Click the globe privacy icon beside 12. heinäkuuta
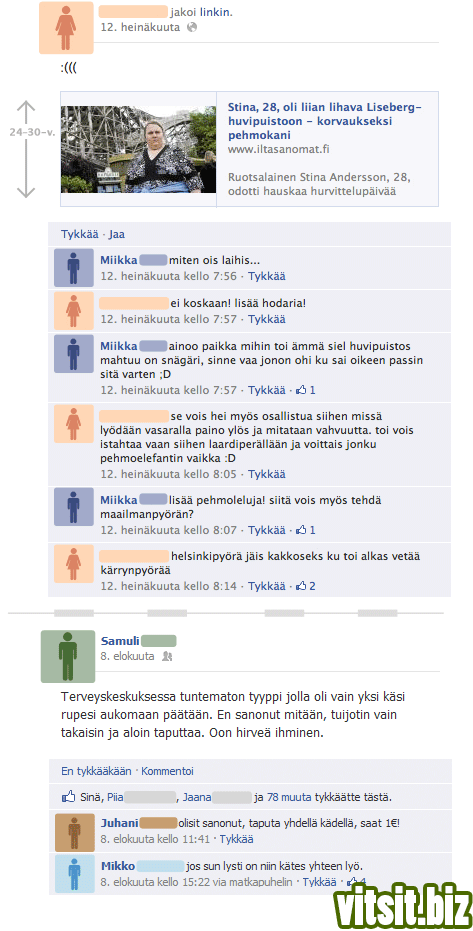The image size is (473, 931). click(192, 27)
